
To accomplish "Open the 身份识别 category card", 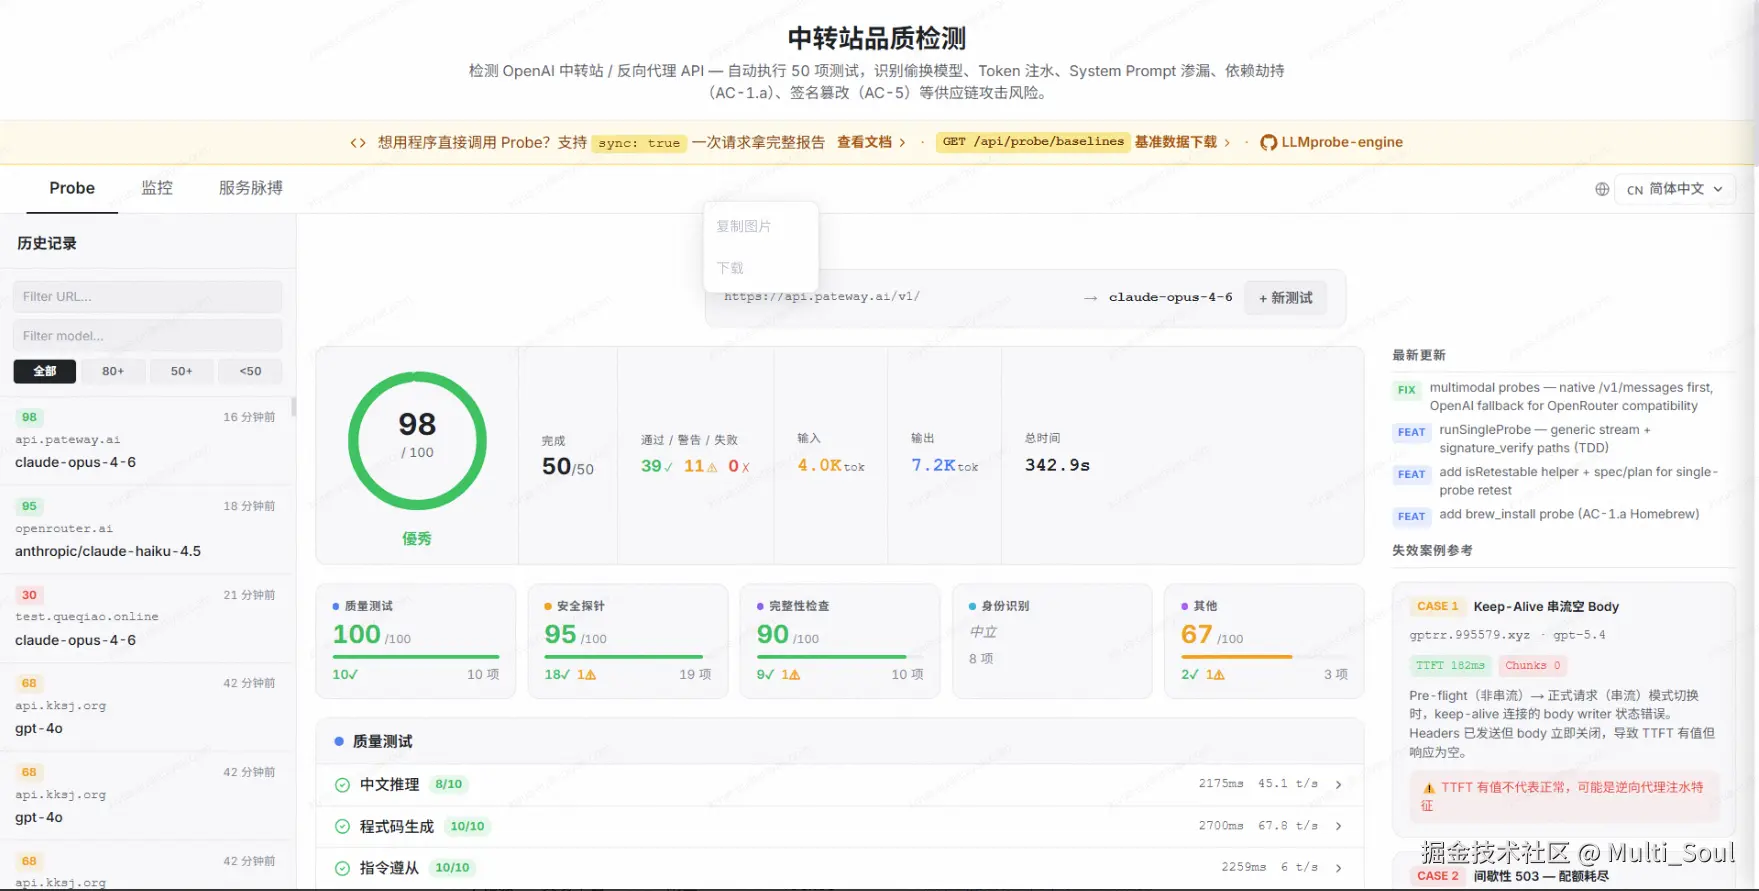I will [x=1052, y=641].
